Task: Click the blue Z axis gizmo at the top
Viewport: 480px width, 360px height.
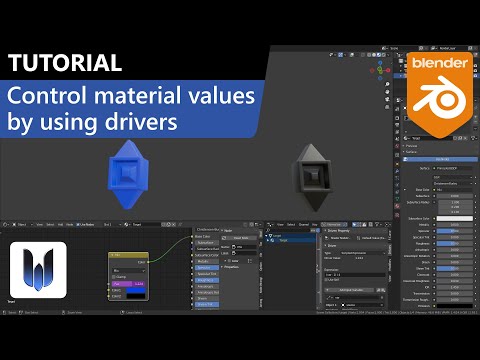Action: (380, 63)
